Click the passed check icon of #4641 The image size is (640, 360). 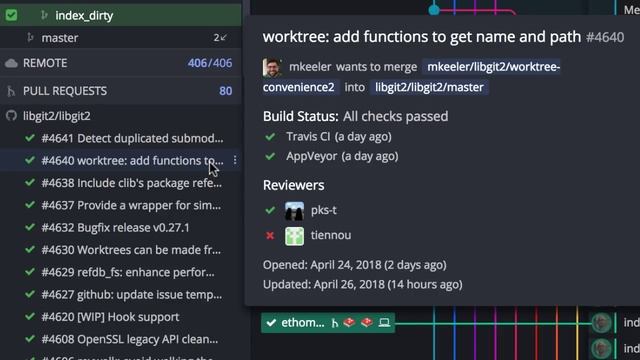click(x=30, y=138)
